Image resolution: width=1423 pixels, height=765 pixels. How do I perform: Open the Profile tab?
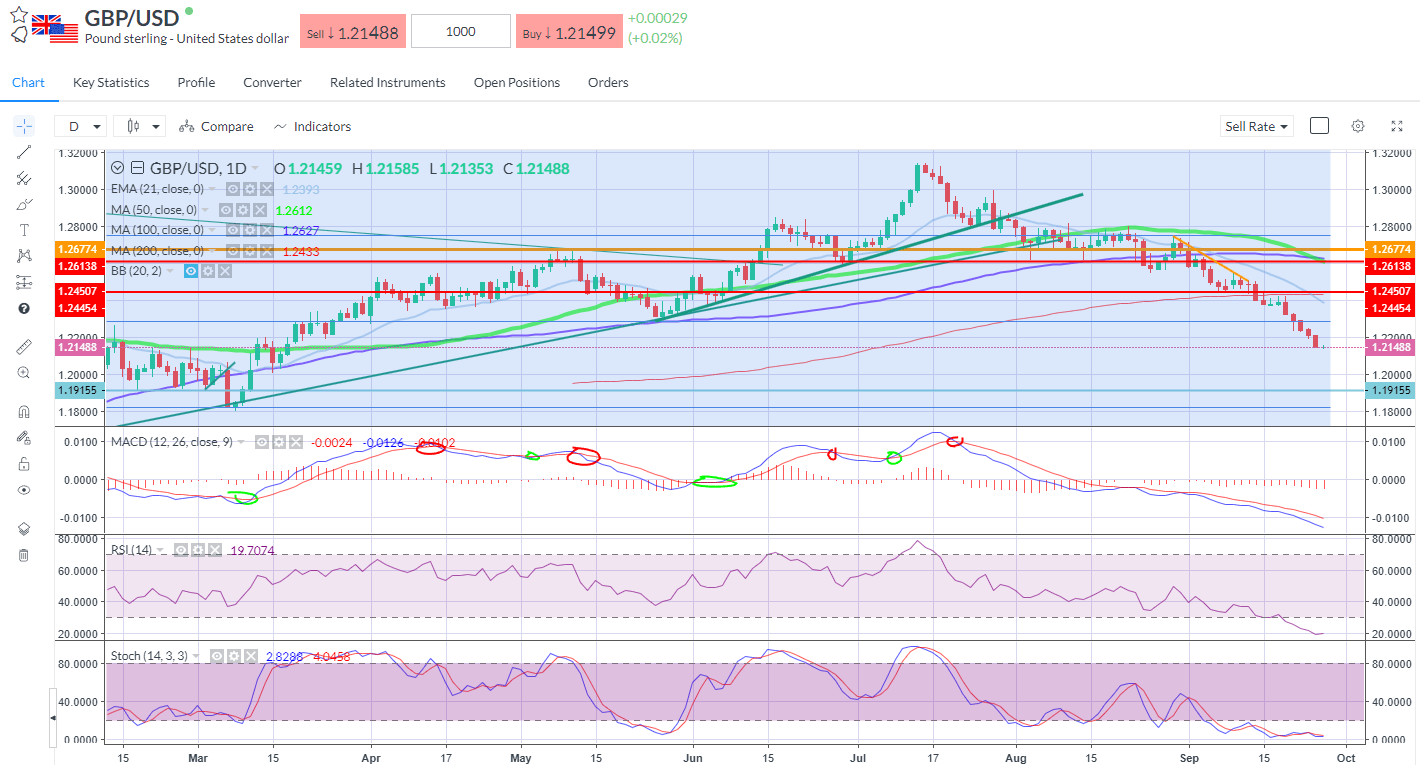click(196, 82)
